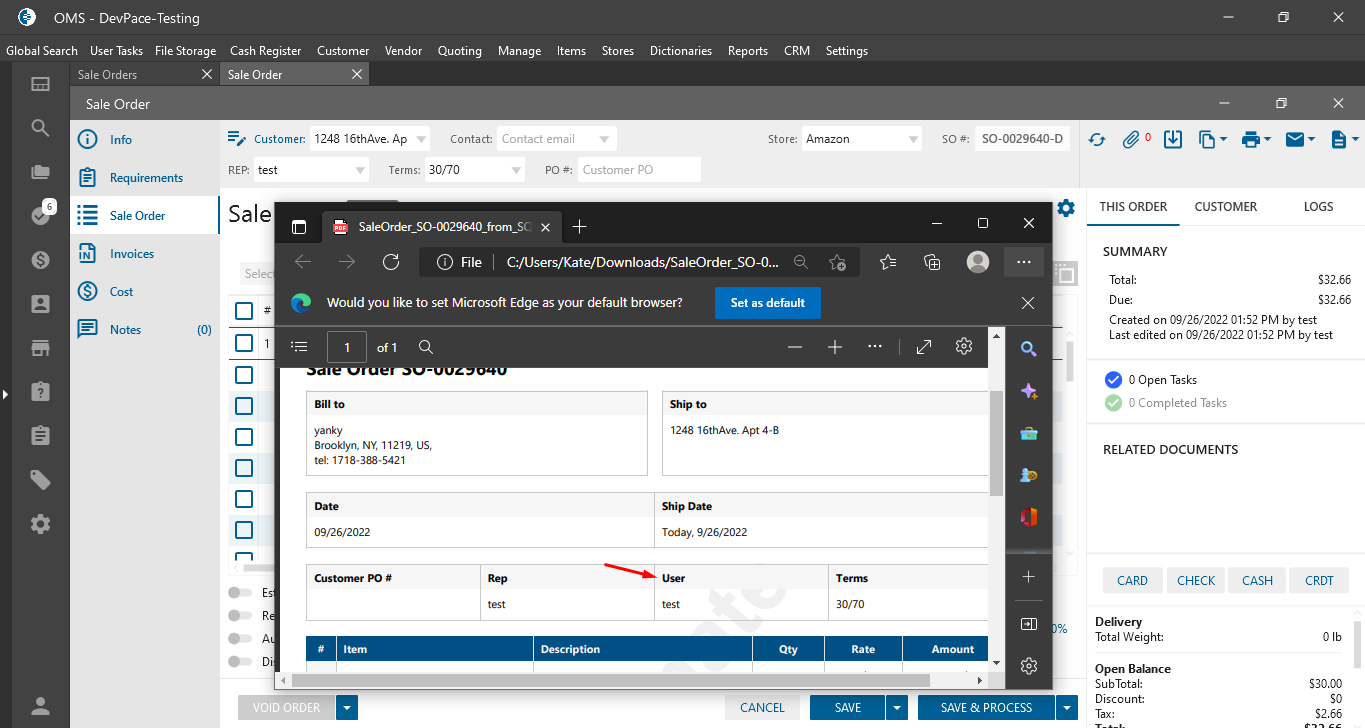Image resolution: width=1365 pixels, height=728 pixels.
Task: Open Edge Collections icon
Action: pyautogui.click(x=932, y=262)
